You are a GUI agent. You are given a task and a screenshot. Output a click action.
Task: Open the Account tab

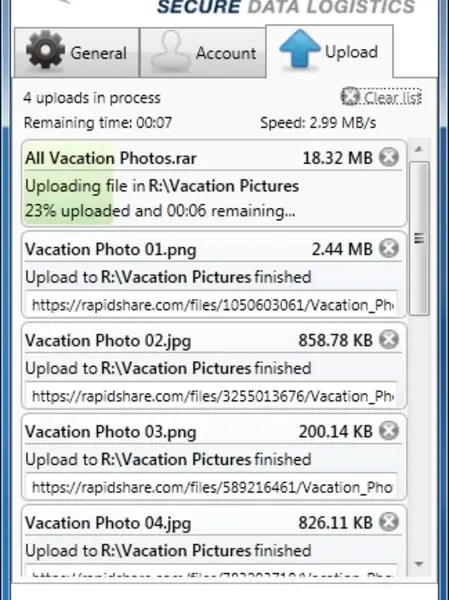point(203,52)
